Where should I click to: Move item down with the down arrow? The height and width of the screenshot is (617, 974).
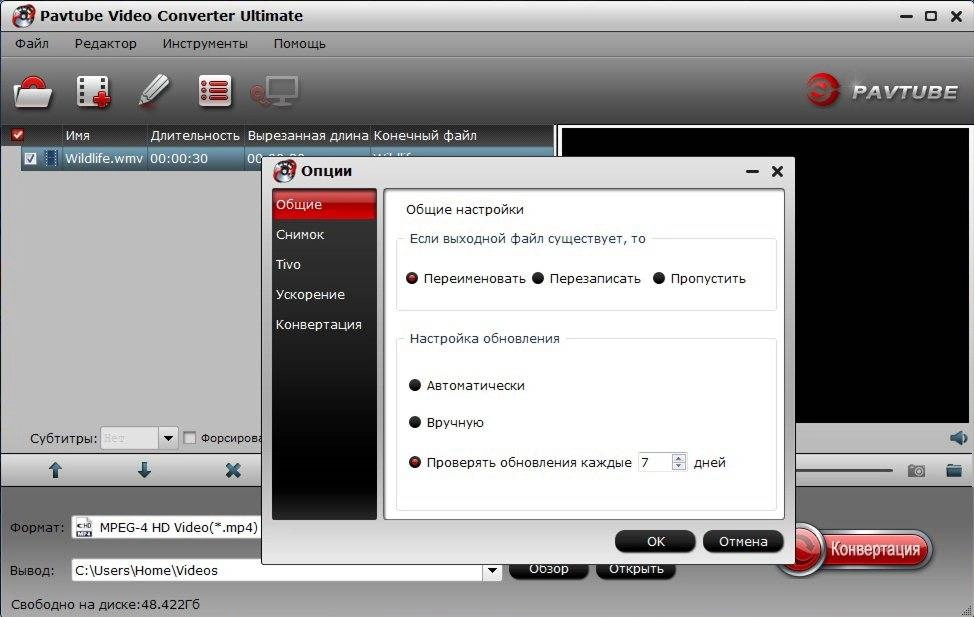click(x=144, y=470)
